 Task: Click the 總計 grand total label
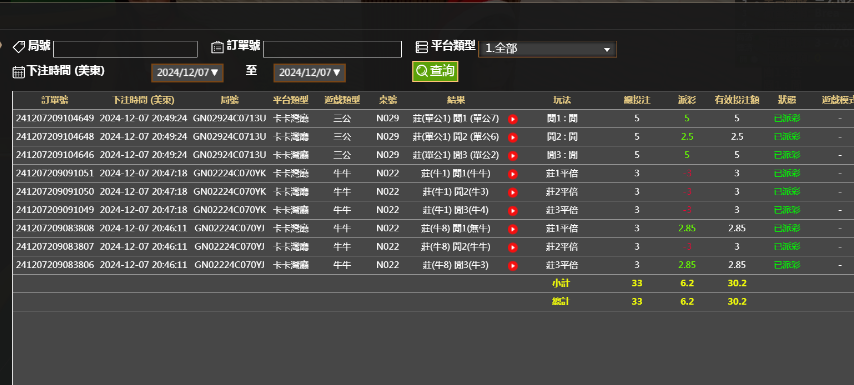tap(561, 302)
